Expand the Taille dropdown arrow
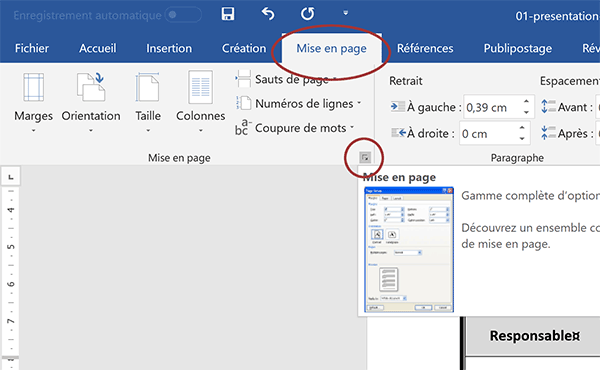 pos(148,130)
